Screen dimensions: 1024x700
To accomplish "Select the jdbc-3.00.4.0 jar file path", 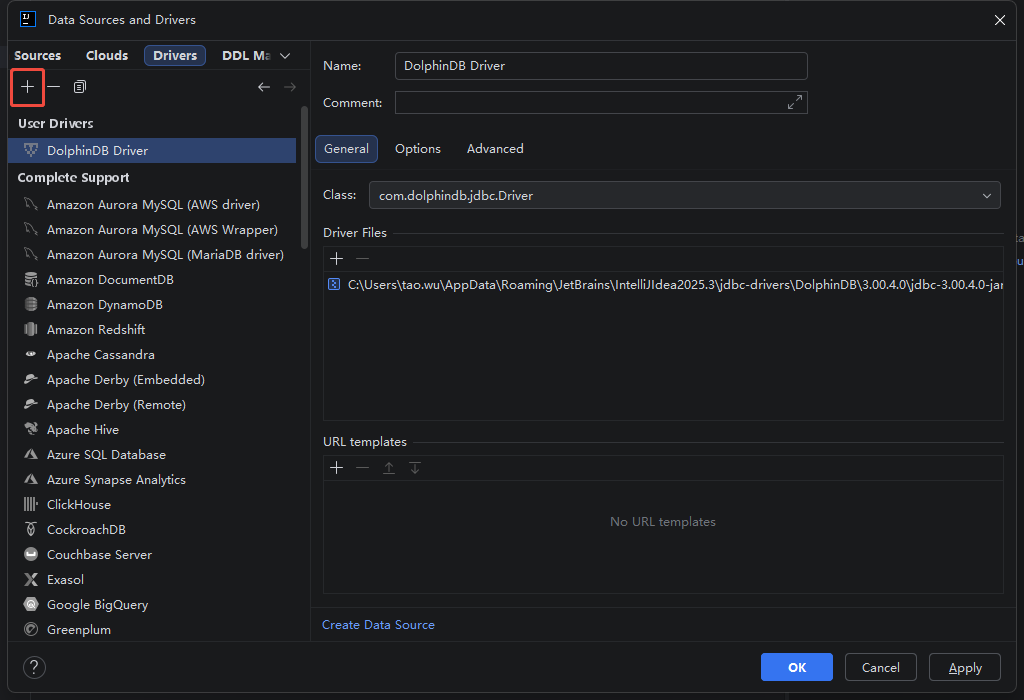I will tap(664, 284).
